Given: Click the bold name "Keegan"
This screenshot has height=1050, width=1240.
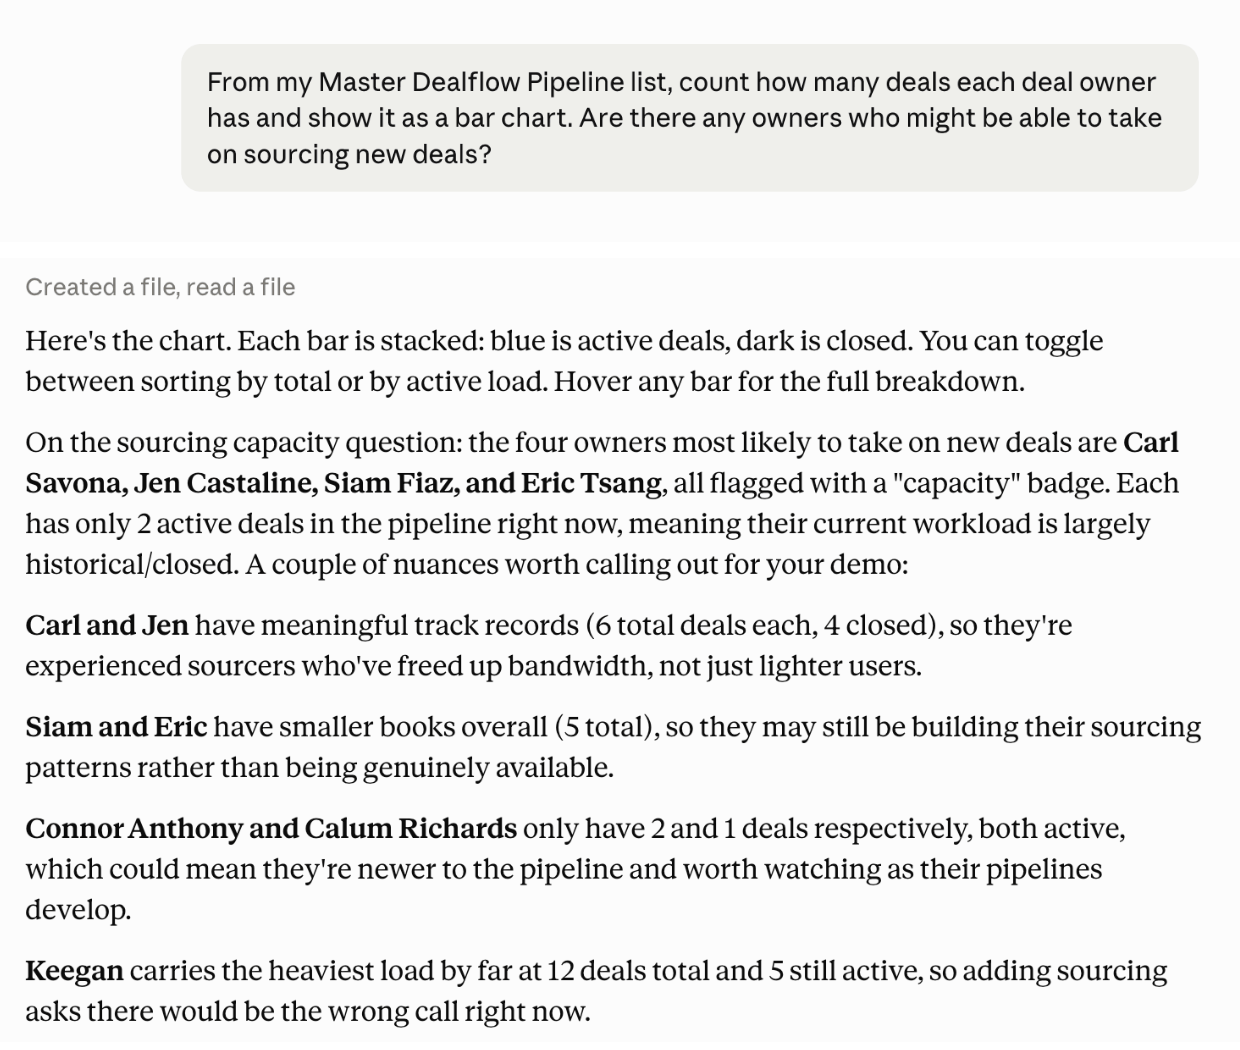Looking at the screenshot, I should point(75,970).
